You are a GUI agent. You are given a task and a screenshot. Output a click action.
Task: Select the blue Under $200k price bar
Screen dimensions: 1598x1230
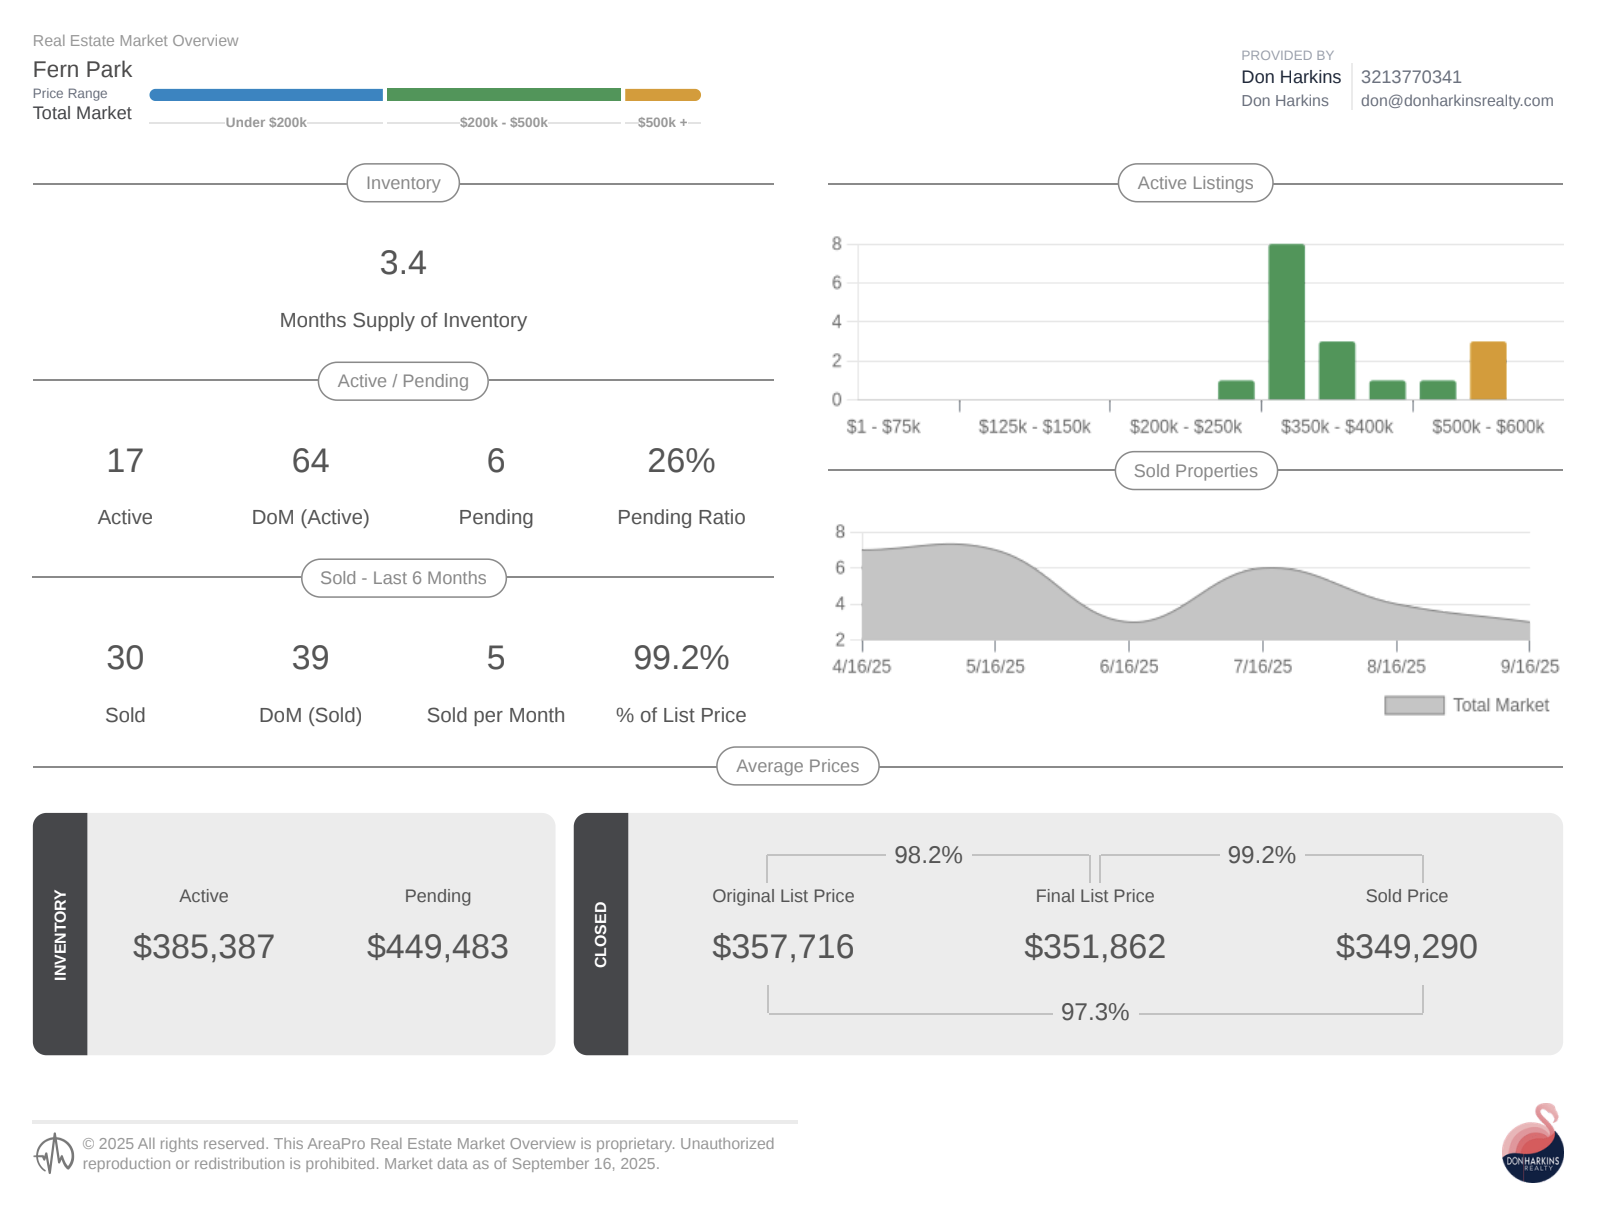click(x=266, y=95)
